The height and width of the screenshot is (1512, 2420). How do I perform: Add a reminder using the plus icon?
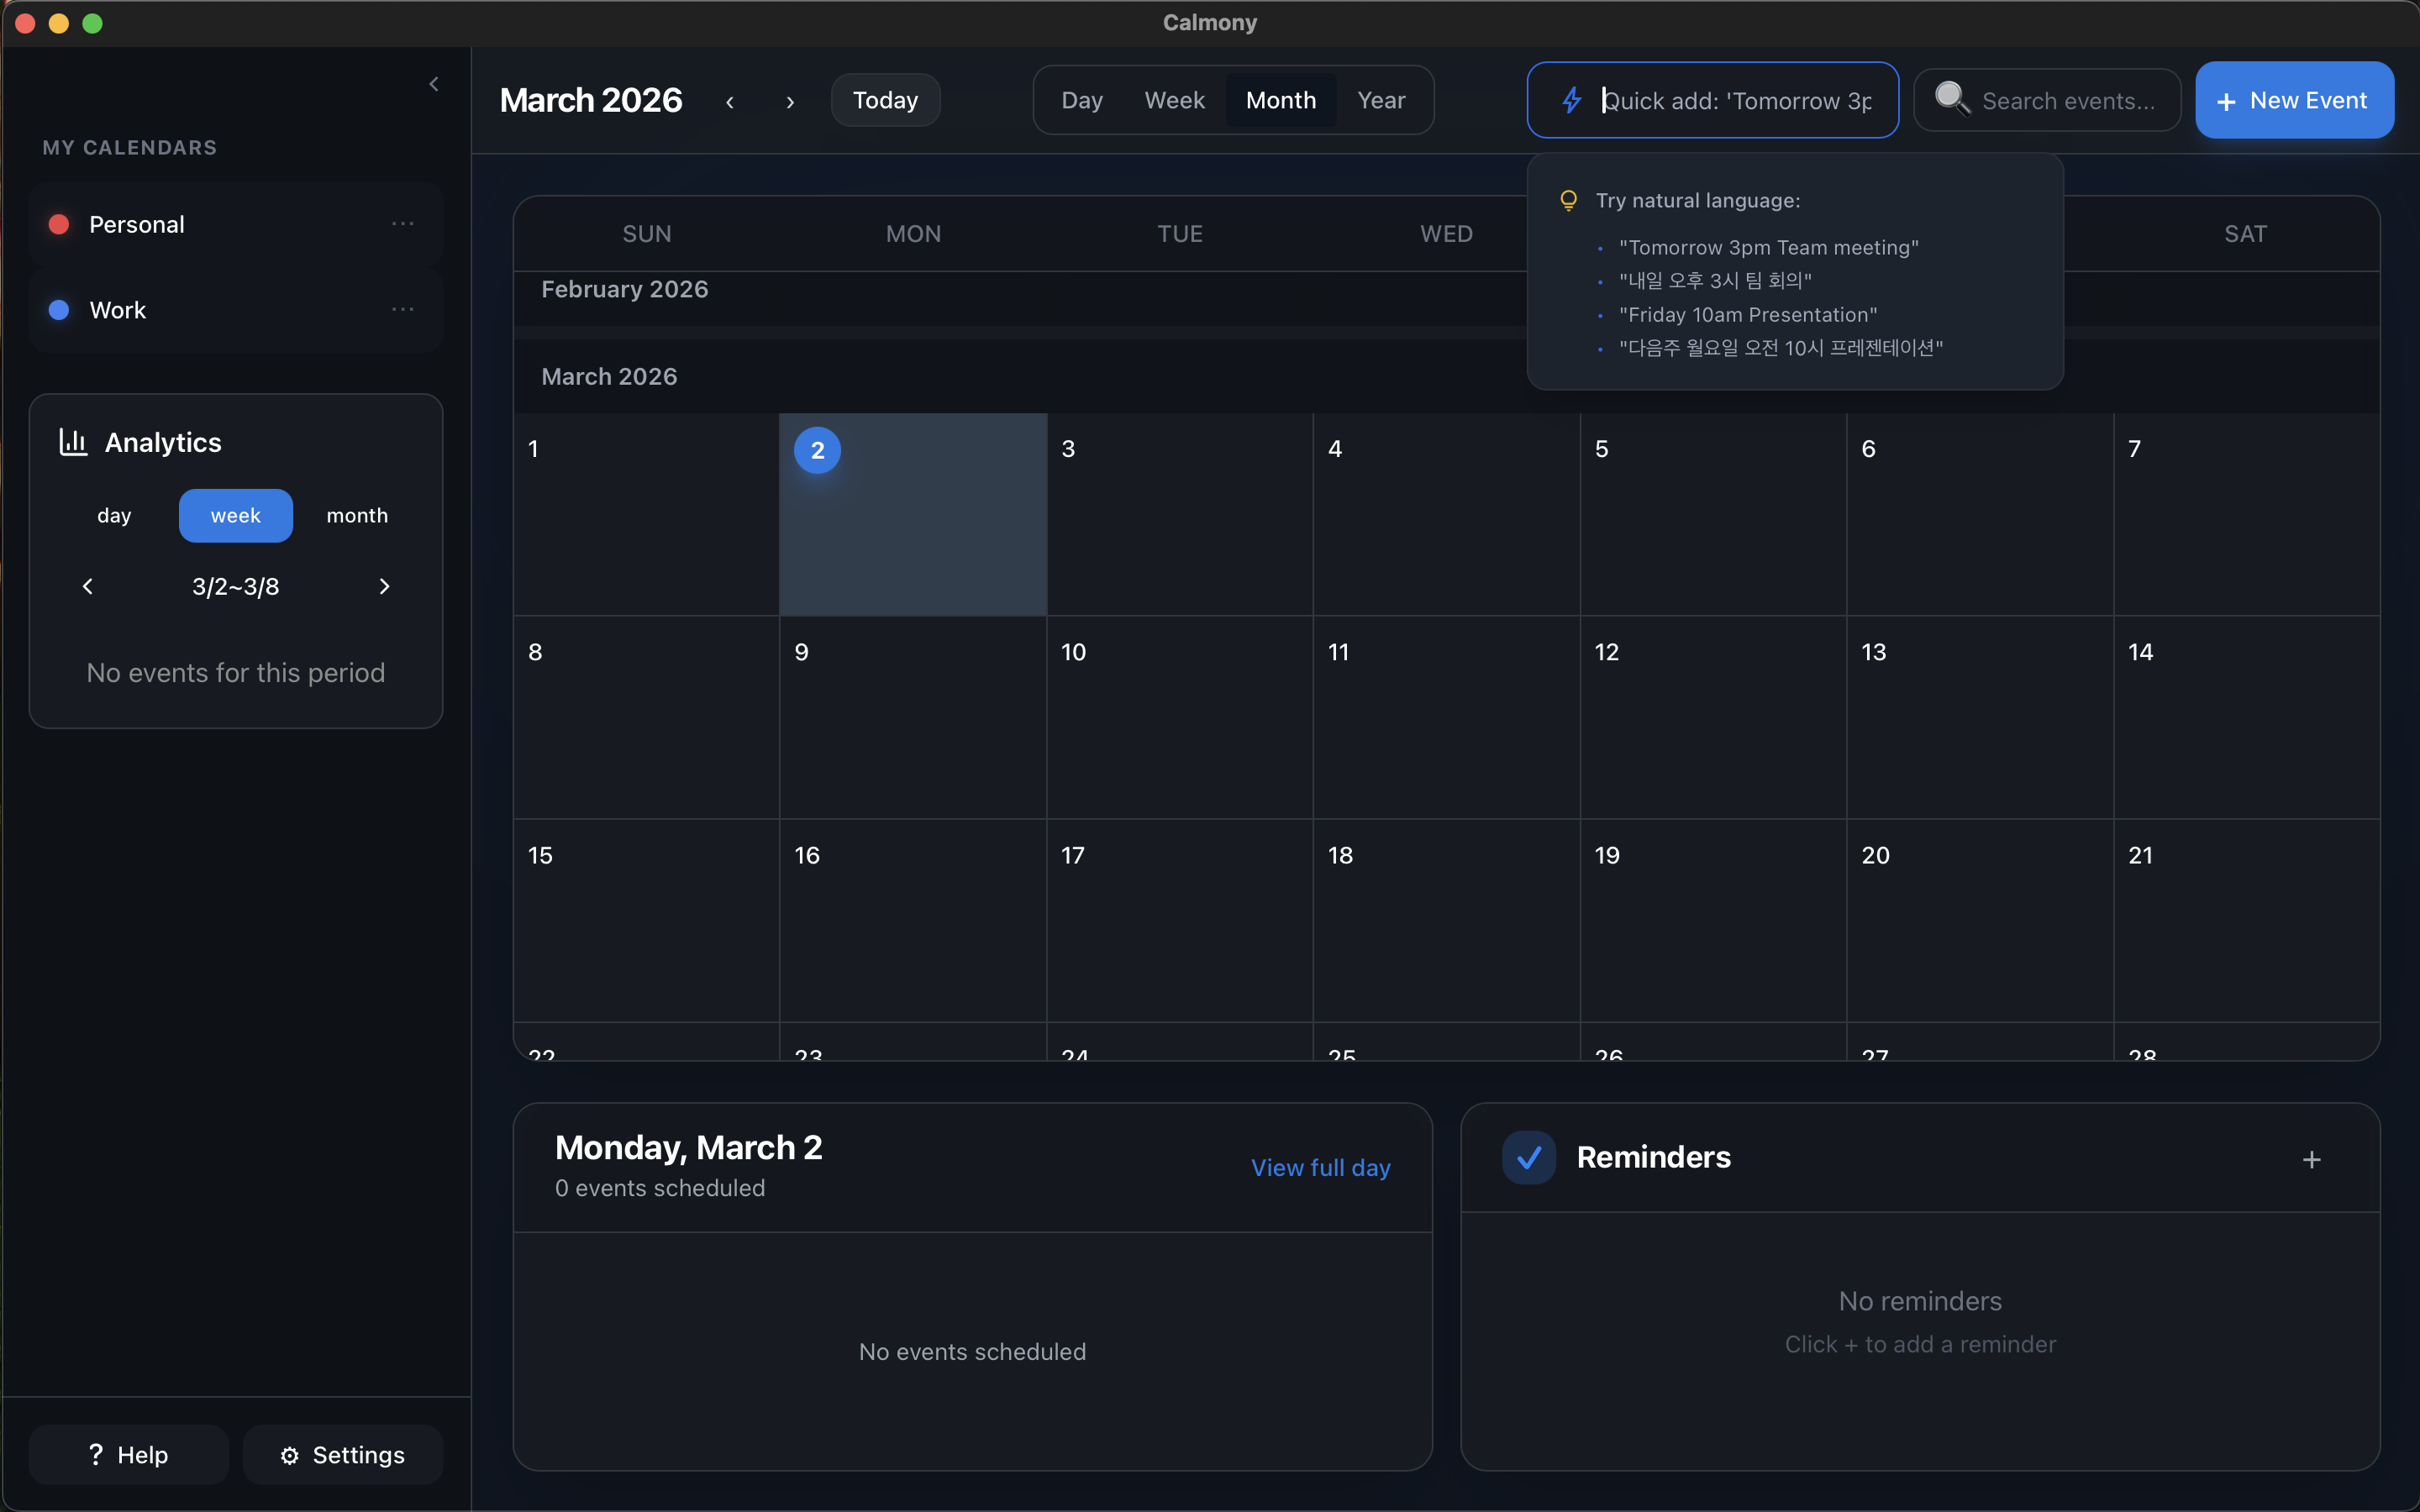click(2311, 1159)
